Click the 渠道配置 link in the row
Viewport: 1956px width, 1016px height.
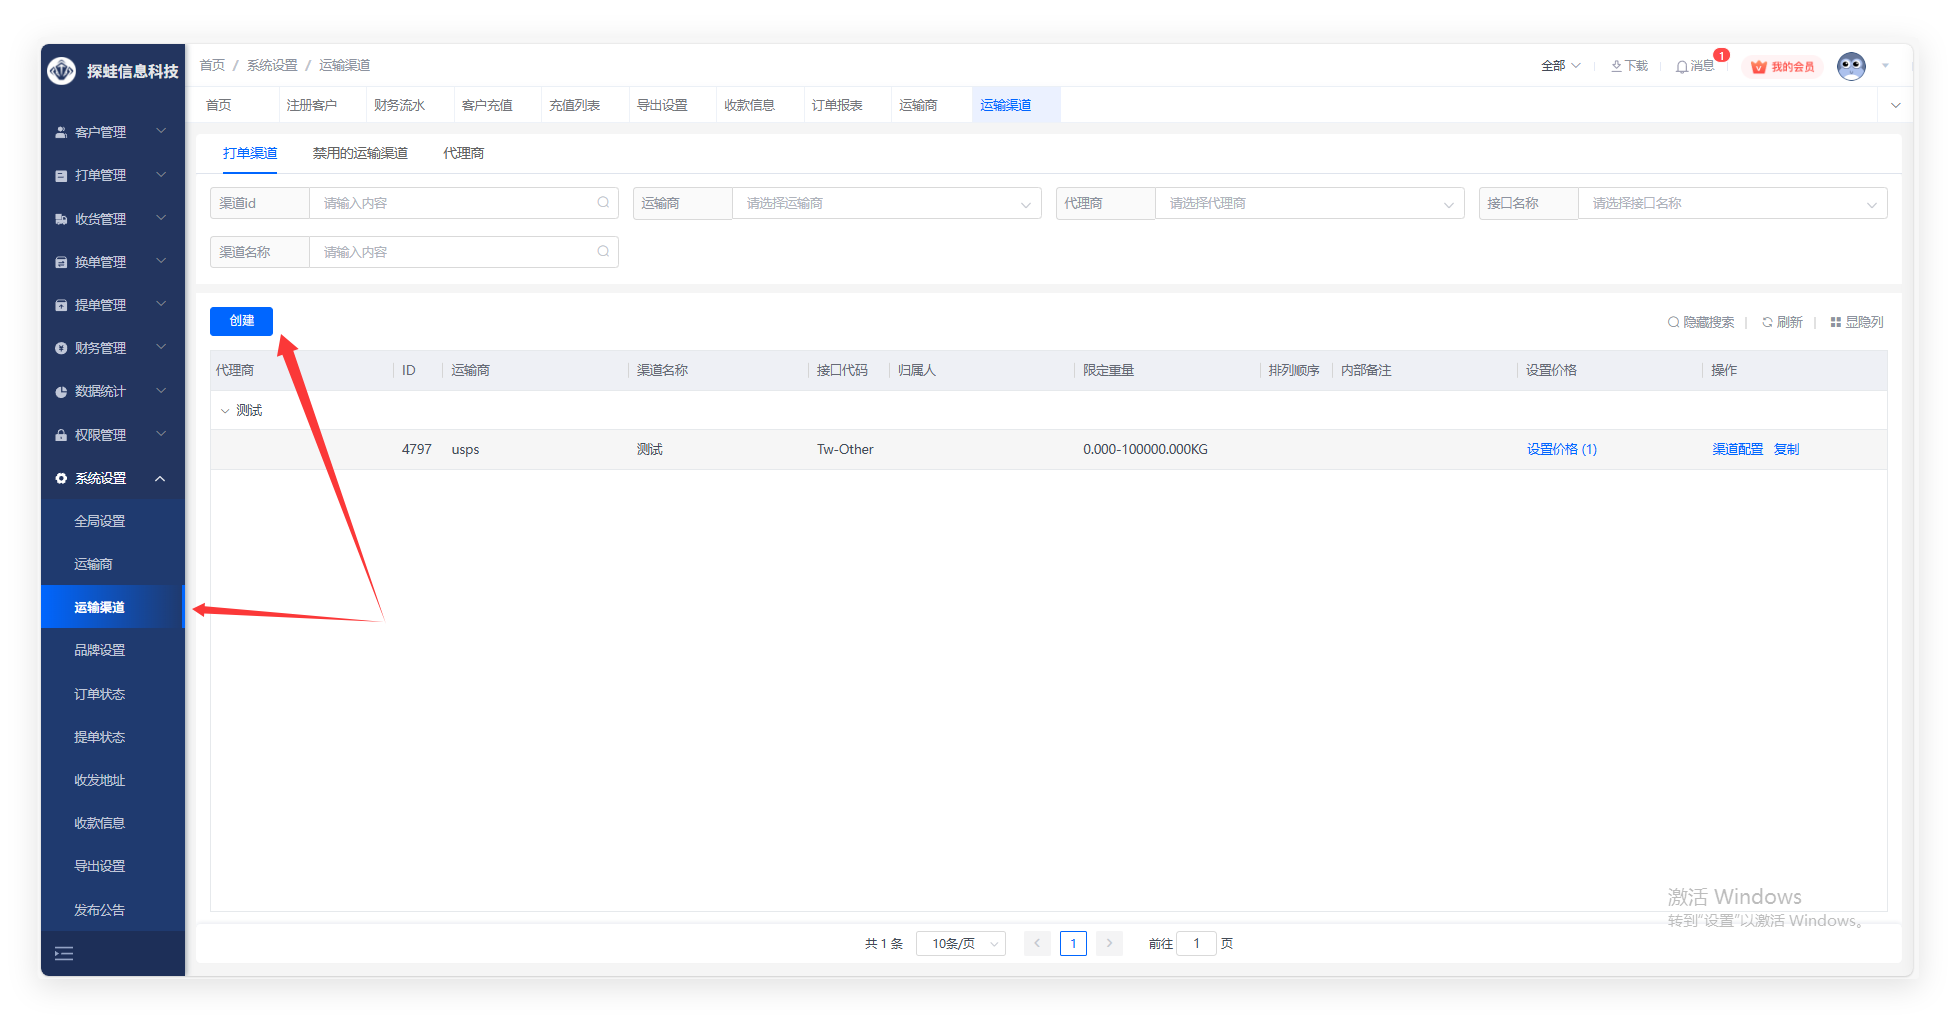tap(1737, 450)
